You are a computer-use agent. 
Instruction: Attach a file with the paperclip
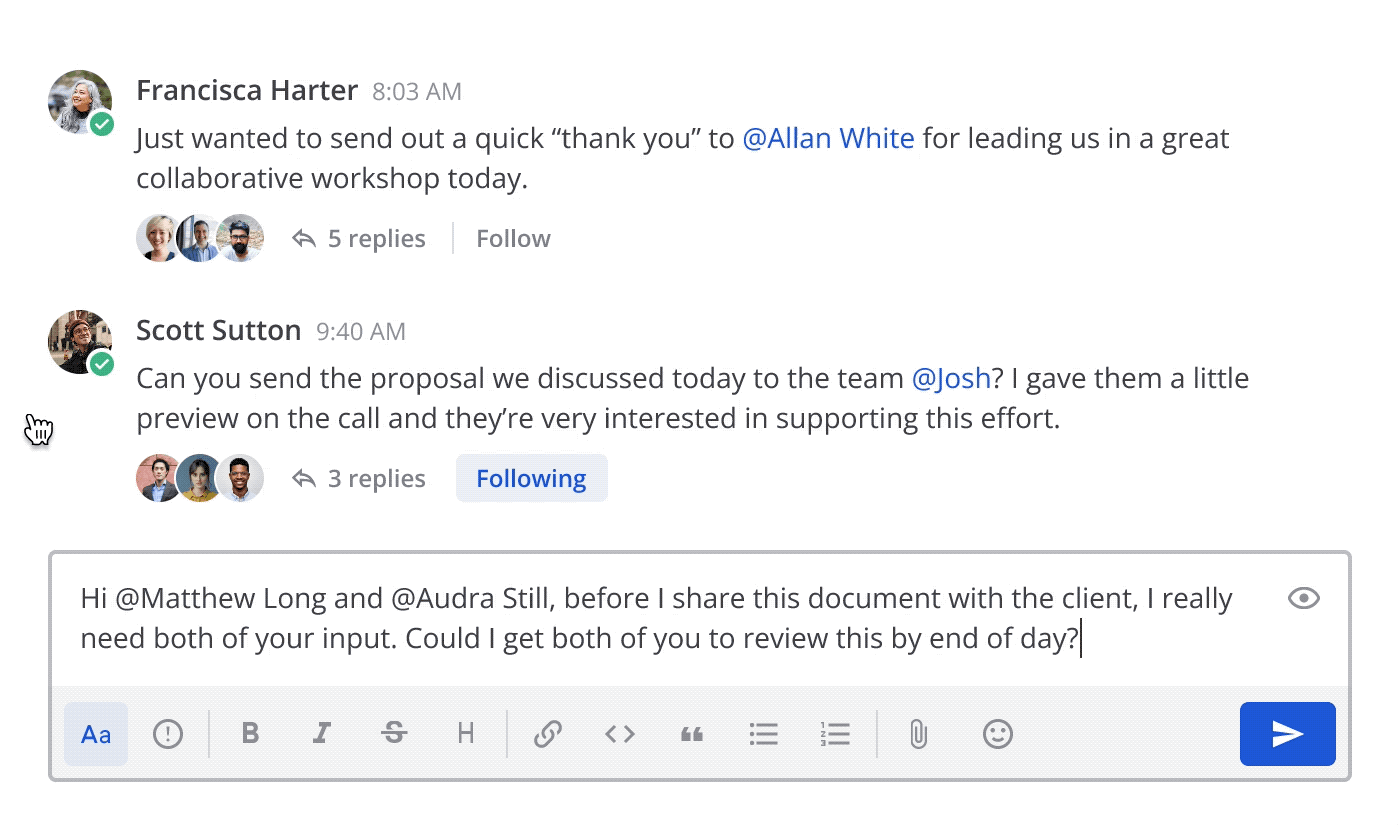(918, 734)
